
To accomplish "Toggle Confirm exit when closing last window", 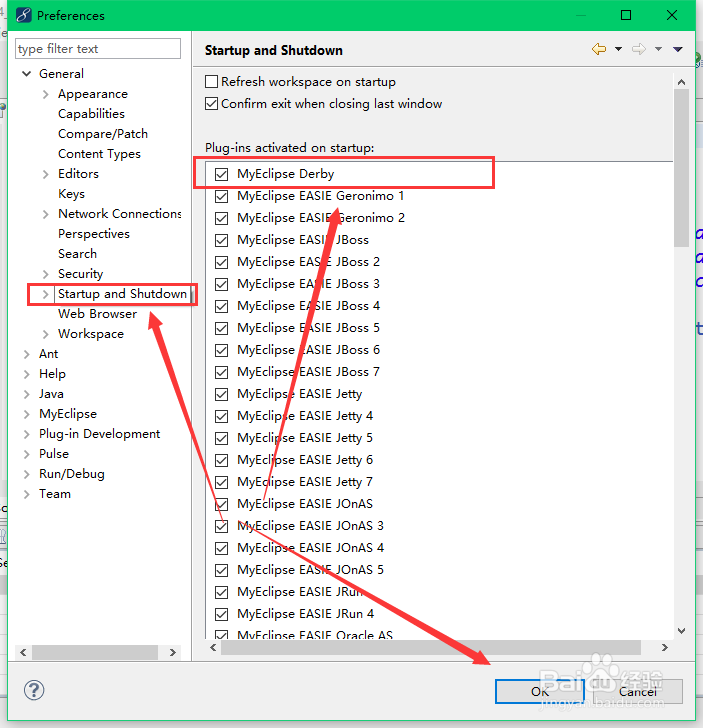I will coord(211,104).
